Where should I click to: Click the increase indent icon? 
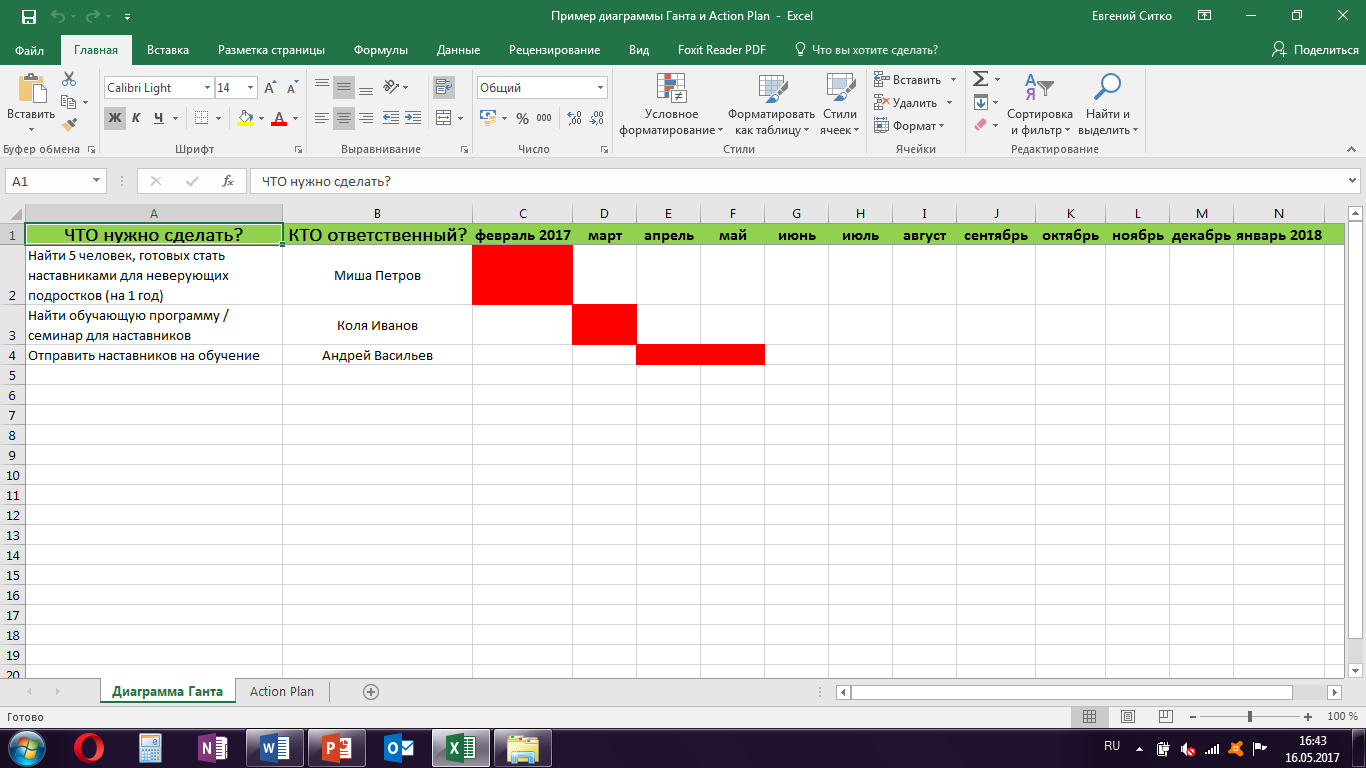[411, 118]
